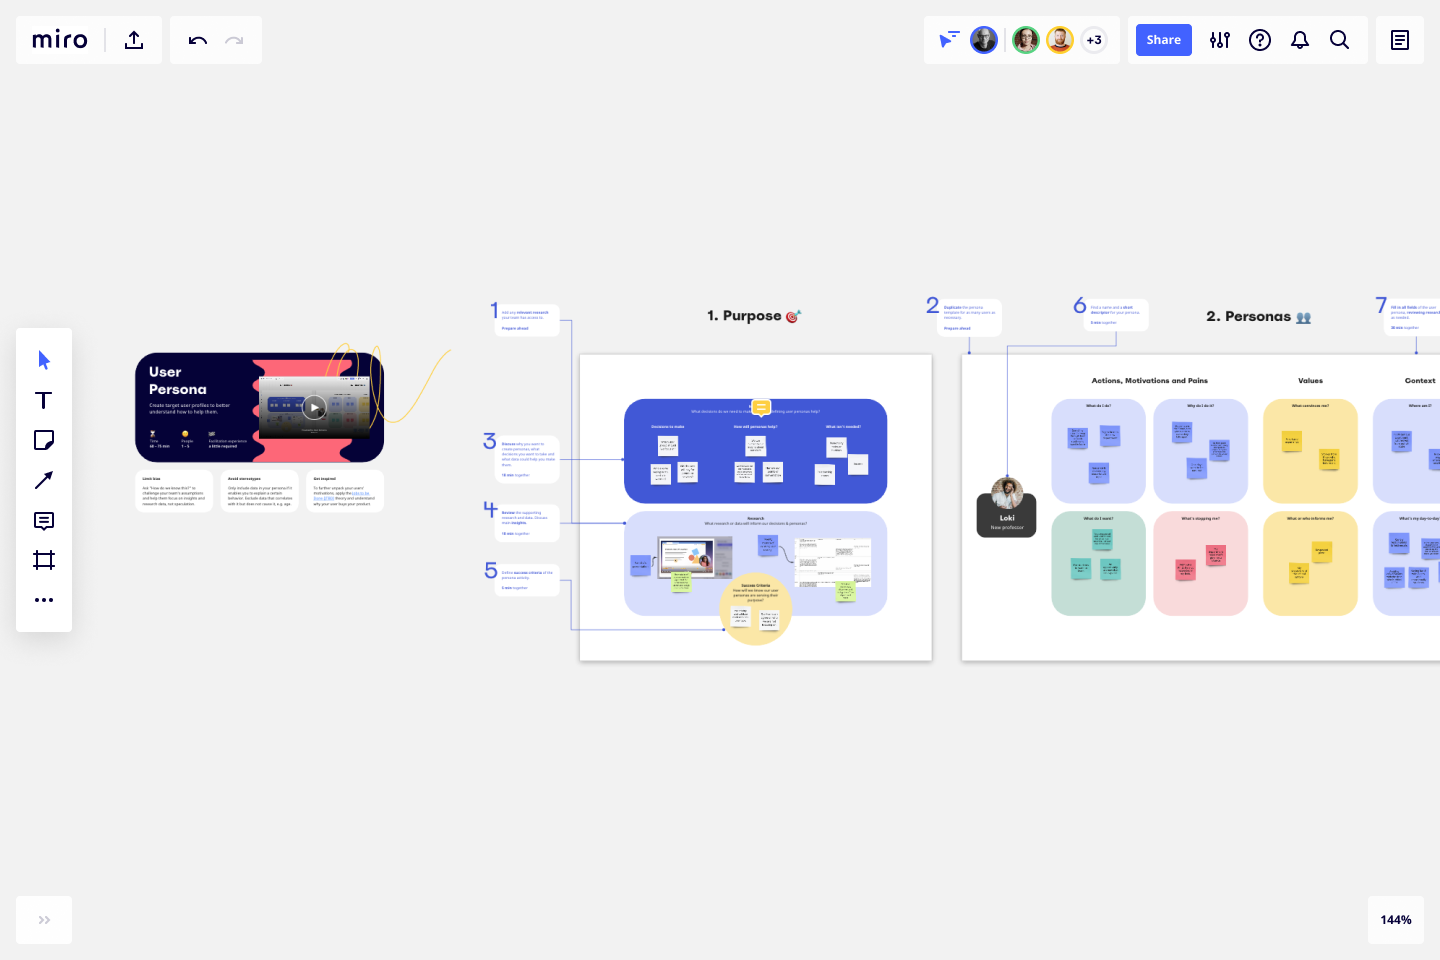The height and width of the screenshot is (960, 1440).
Task: Pick the Comment tool
Action: (x=44, y=520)
